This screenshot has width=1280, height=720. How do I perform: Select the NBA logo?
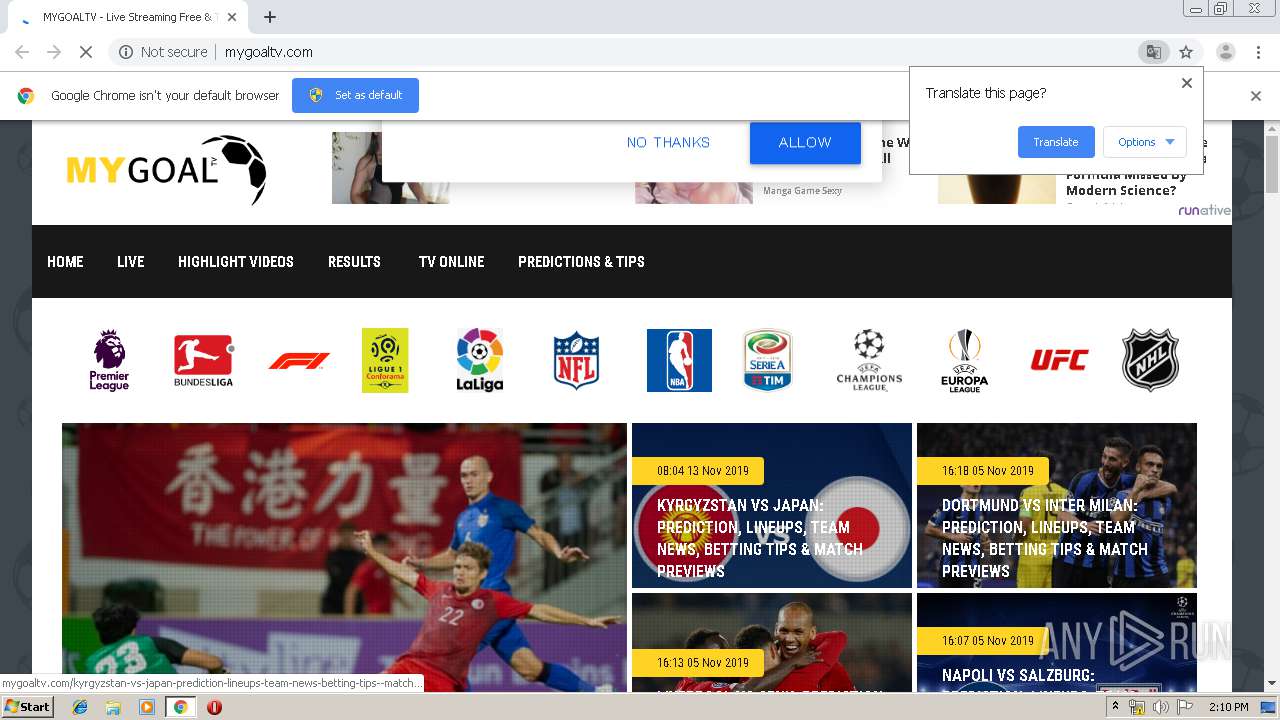coord(679,360)
